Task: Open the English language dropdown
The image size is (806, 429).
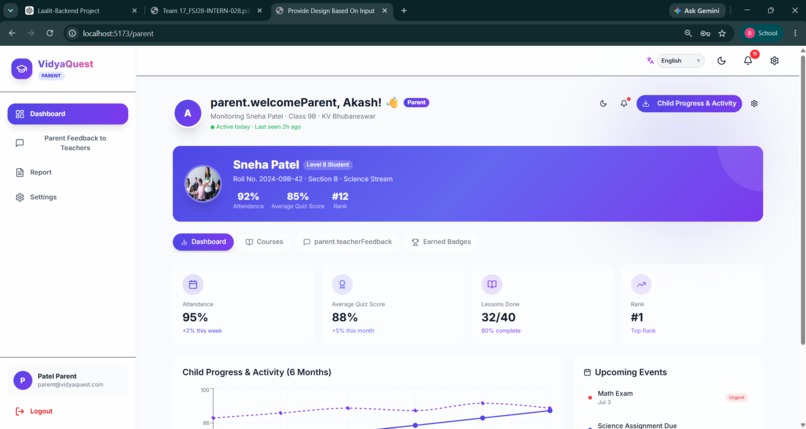Action: click(681, 61)
